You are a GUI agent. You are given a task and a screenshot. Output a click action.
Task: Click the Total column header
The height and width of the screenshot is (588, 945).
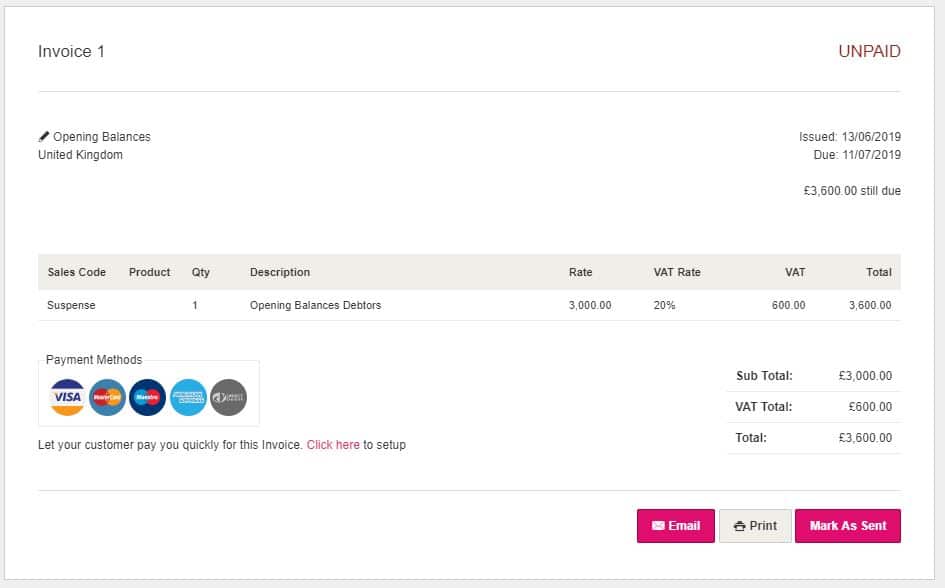point(879,272)
